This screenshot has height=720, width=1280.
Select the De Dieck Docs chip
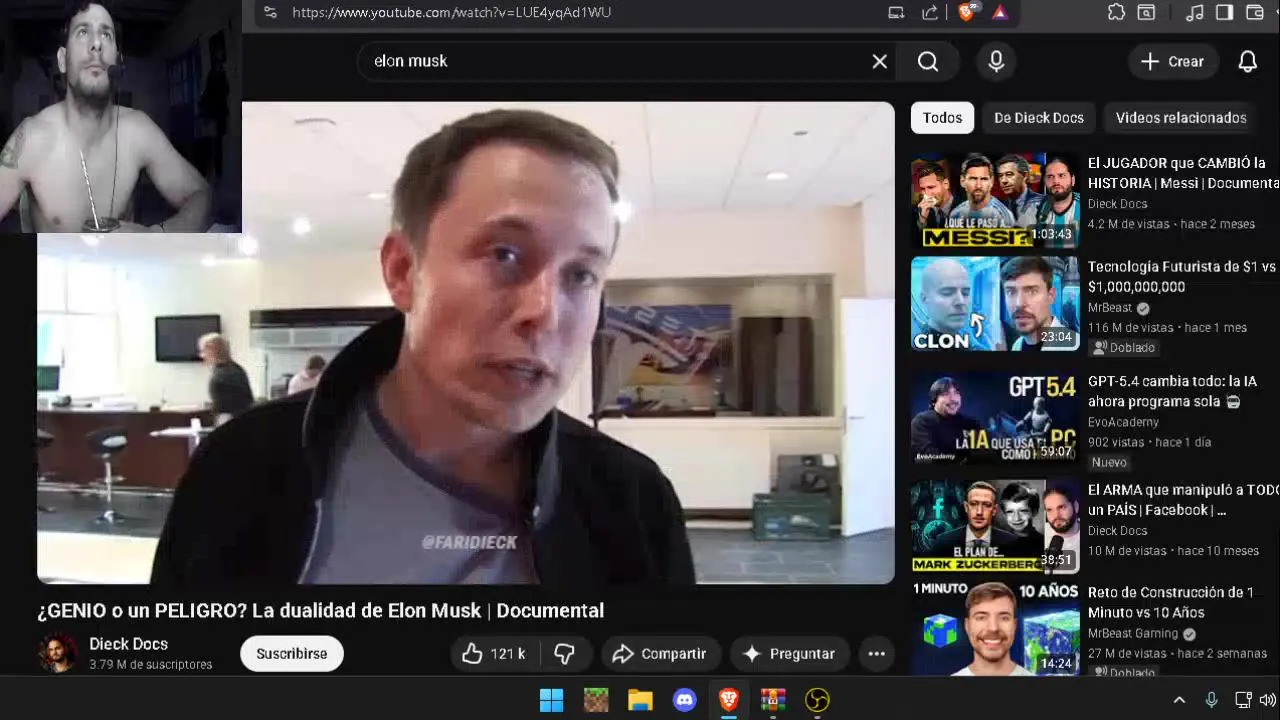point(1039,118)
